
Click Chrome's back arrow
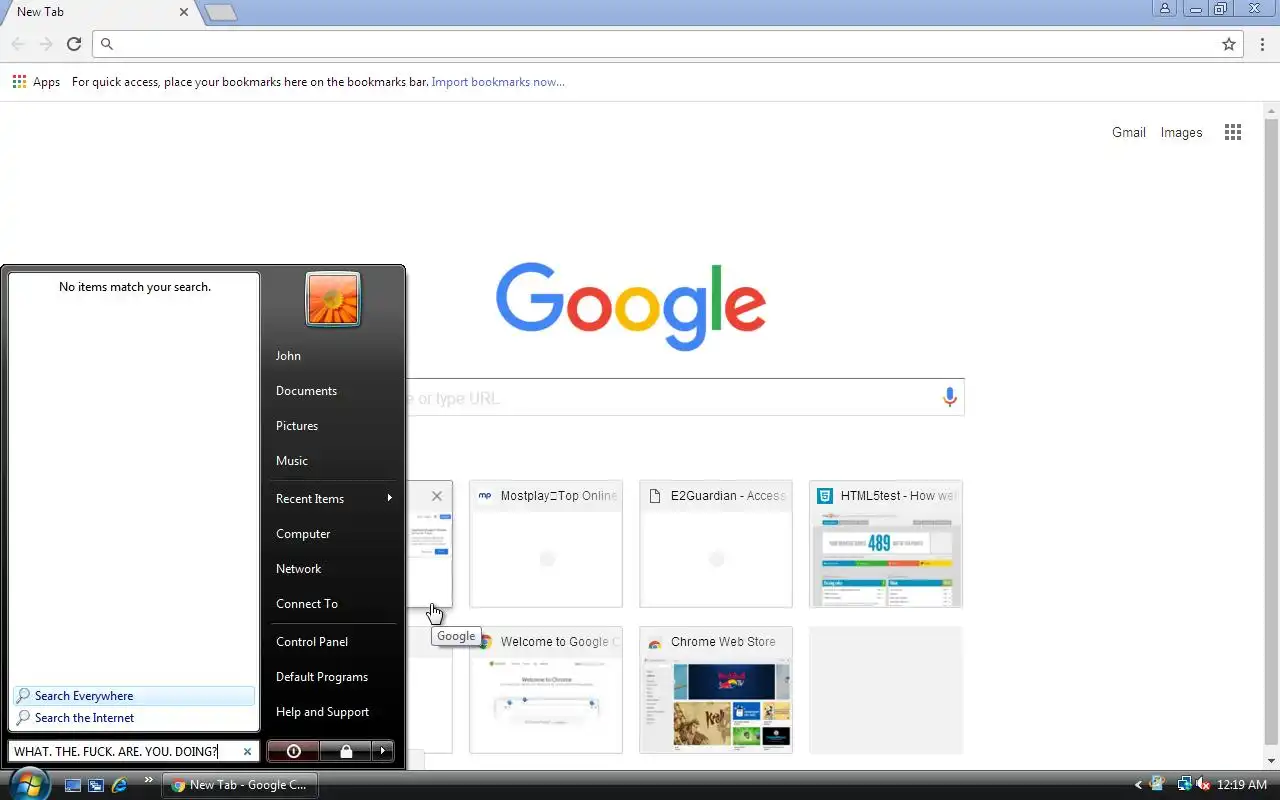(x=17, y=44)
